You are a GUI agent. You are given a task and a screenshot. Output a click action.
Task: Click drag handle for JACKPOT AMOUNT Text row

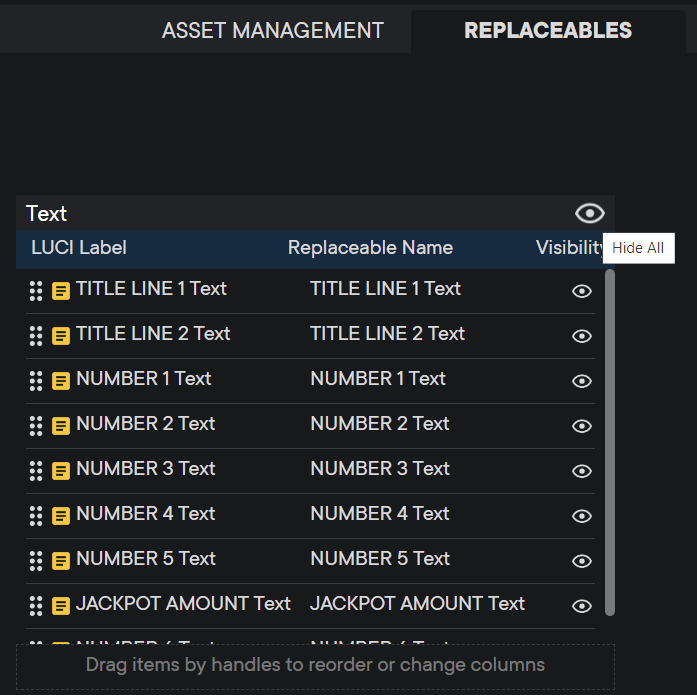(36, 606)
